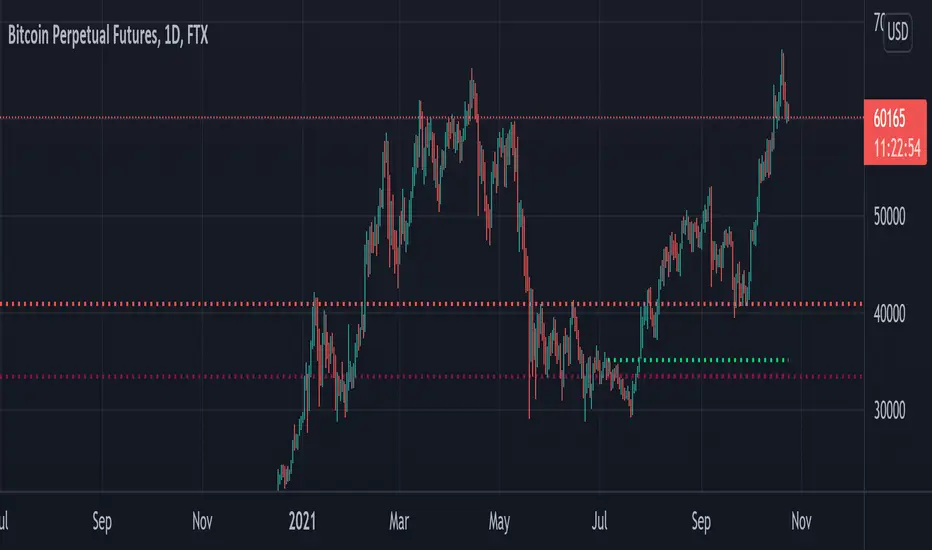The height and width of the screenshot is (550, 932).
Task: Click the countdown timer 11:22:54
Action: 897,147
